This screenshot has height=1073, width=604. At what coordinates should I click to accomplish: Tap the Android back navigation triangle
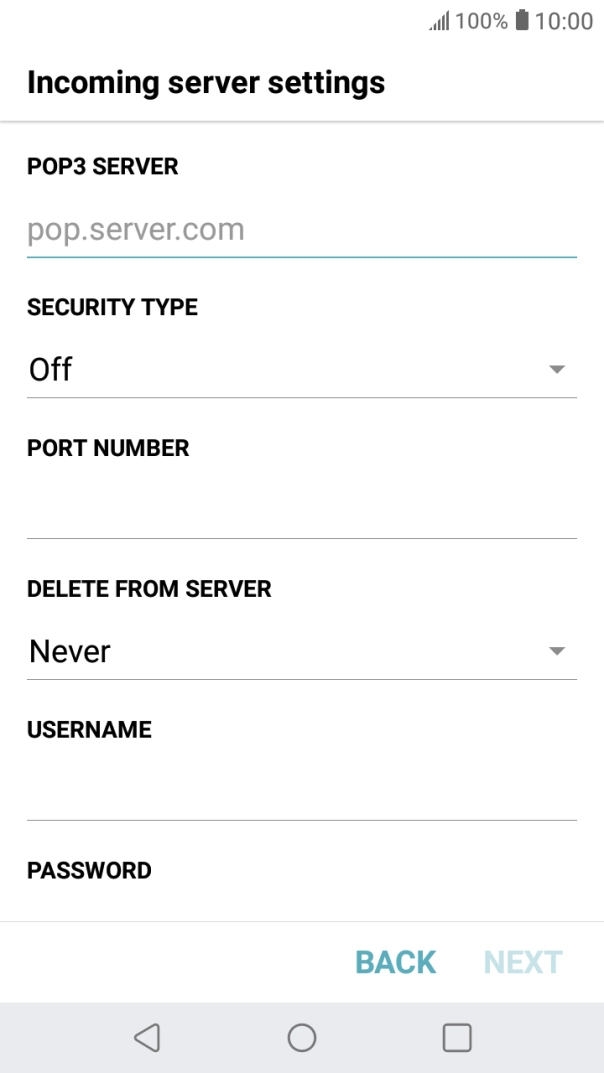point(147,1037)
